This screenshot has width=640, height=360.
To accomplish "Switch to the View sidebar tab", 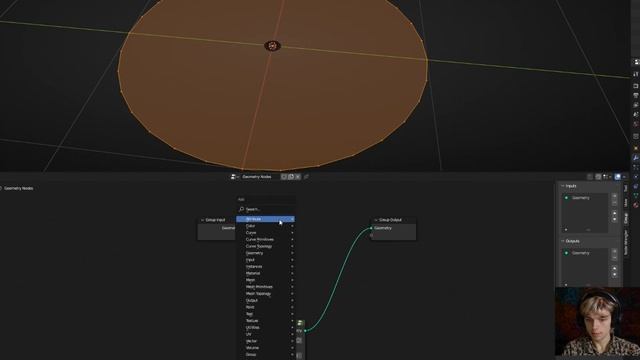I will pos(626,203).
